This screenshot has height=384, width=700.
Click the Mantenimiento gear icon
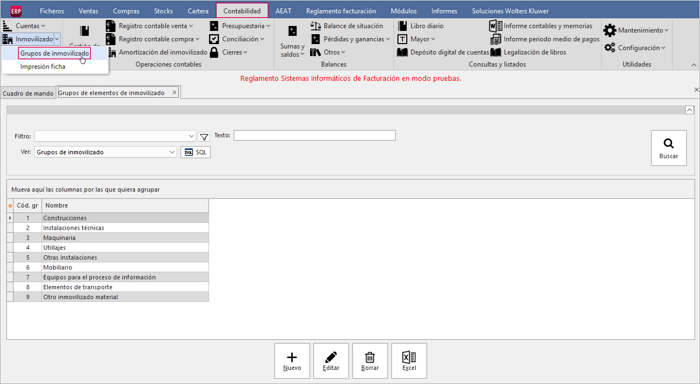610,30
